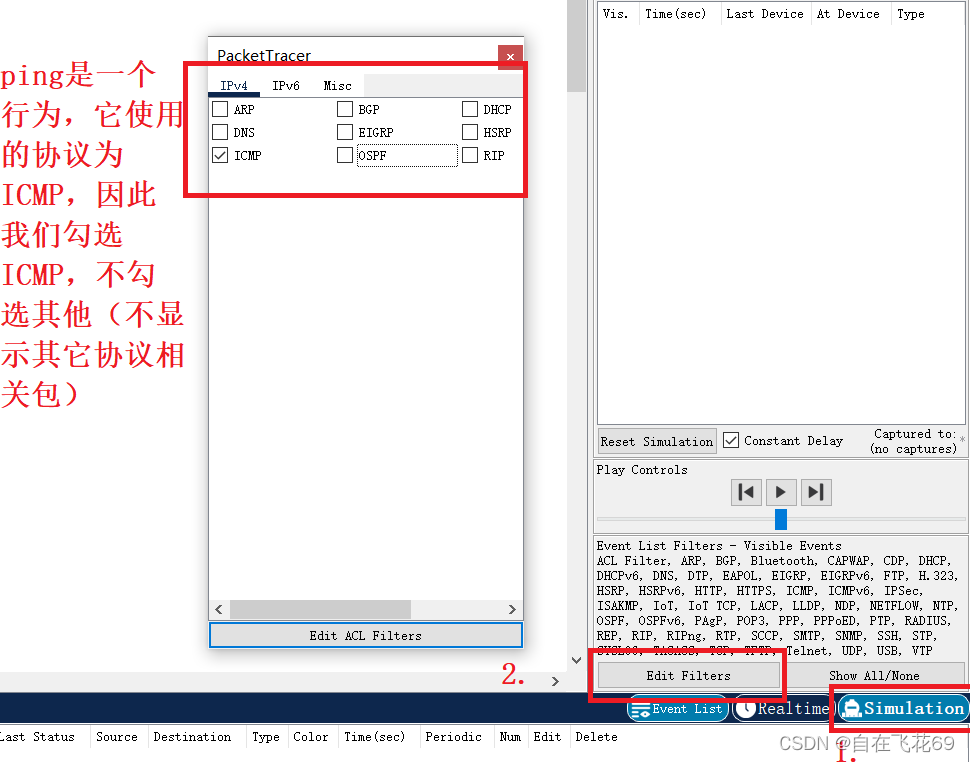
Task: Click the PDU list Type column header
Action: [267, 737]
